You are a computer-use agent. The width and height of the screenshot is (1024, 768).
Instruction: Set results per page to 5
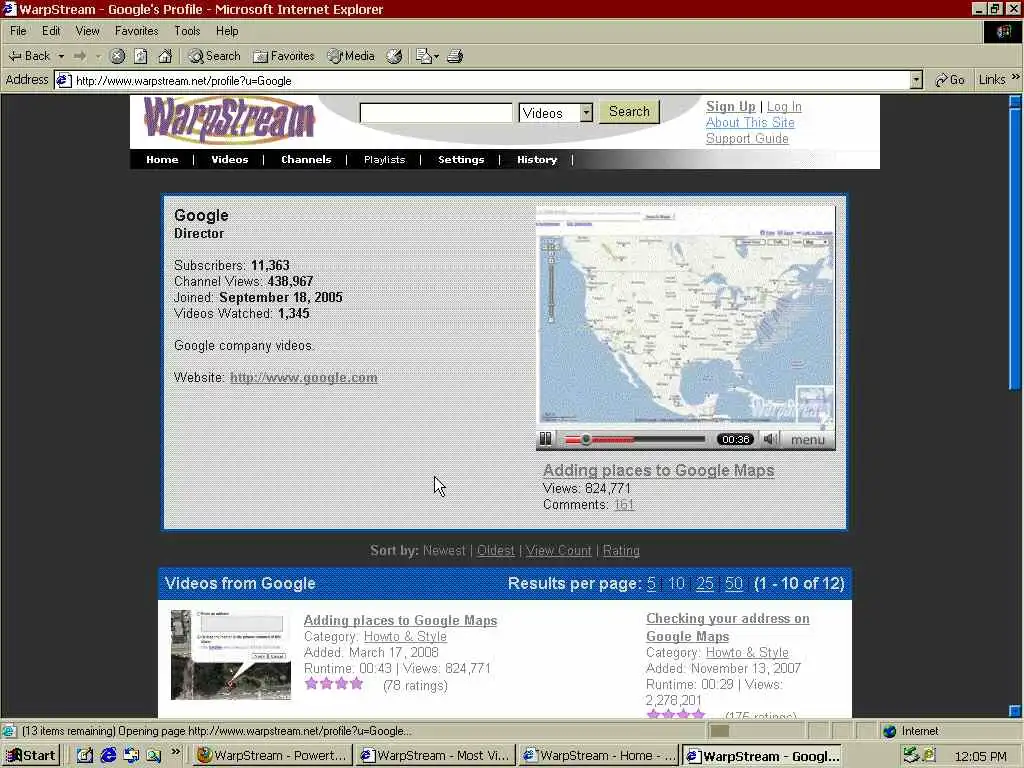651,583
